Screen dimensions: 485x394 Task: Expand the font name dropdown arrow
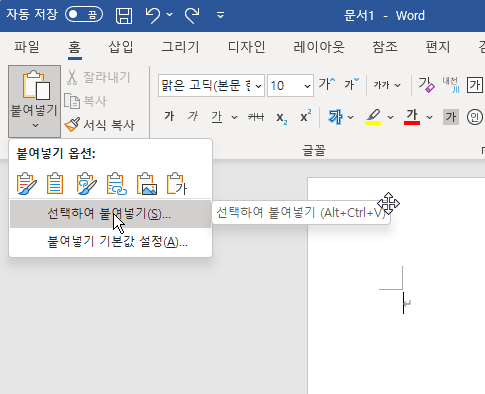click(x=258, y=86)
